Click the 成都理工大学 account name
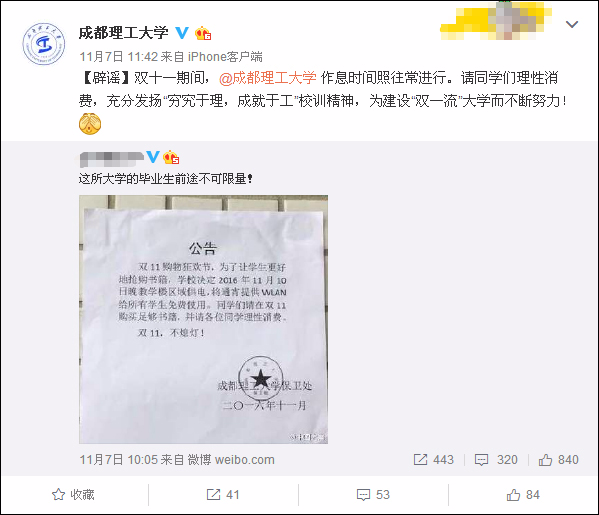 click(123, 33)
